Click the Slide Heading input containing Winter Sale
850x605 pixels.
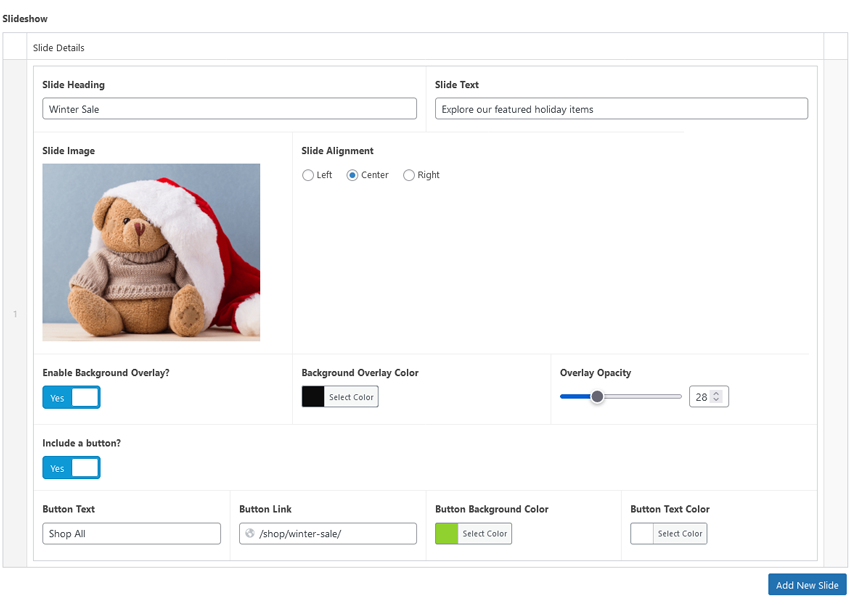coord(228,108)
